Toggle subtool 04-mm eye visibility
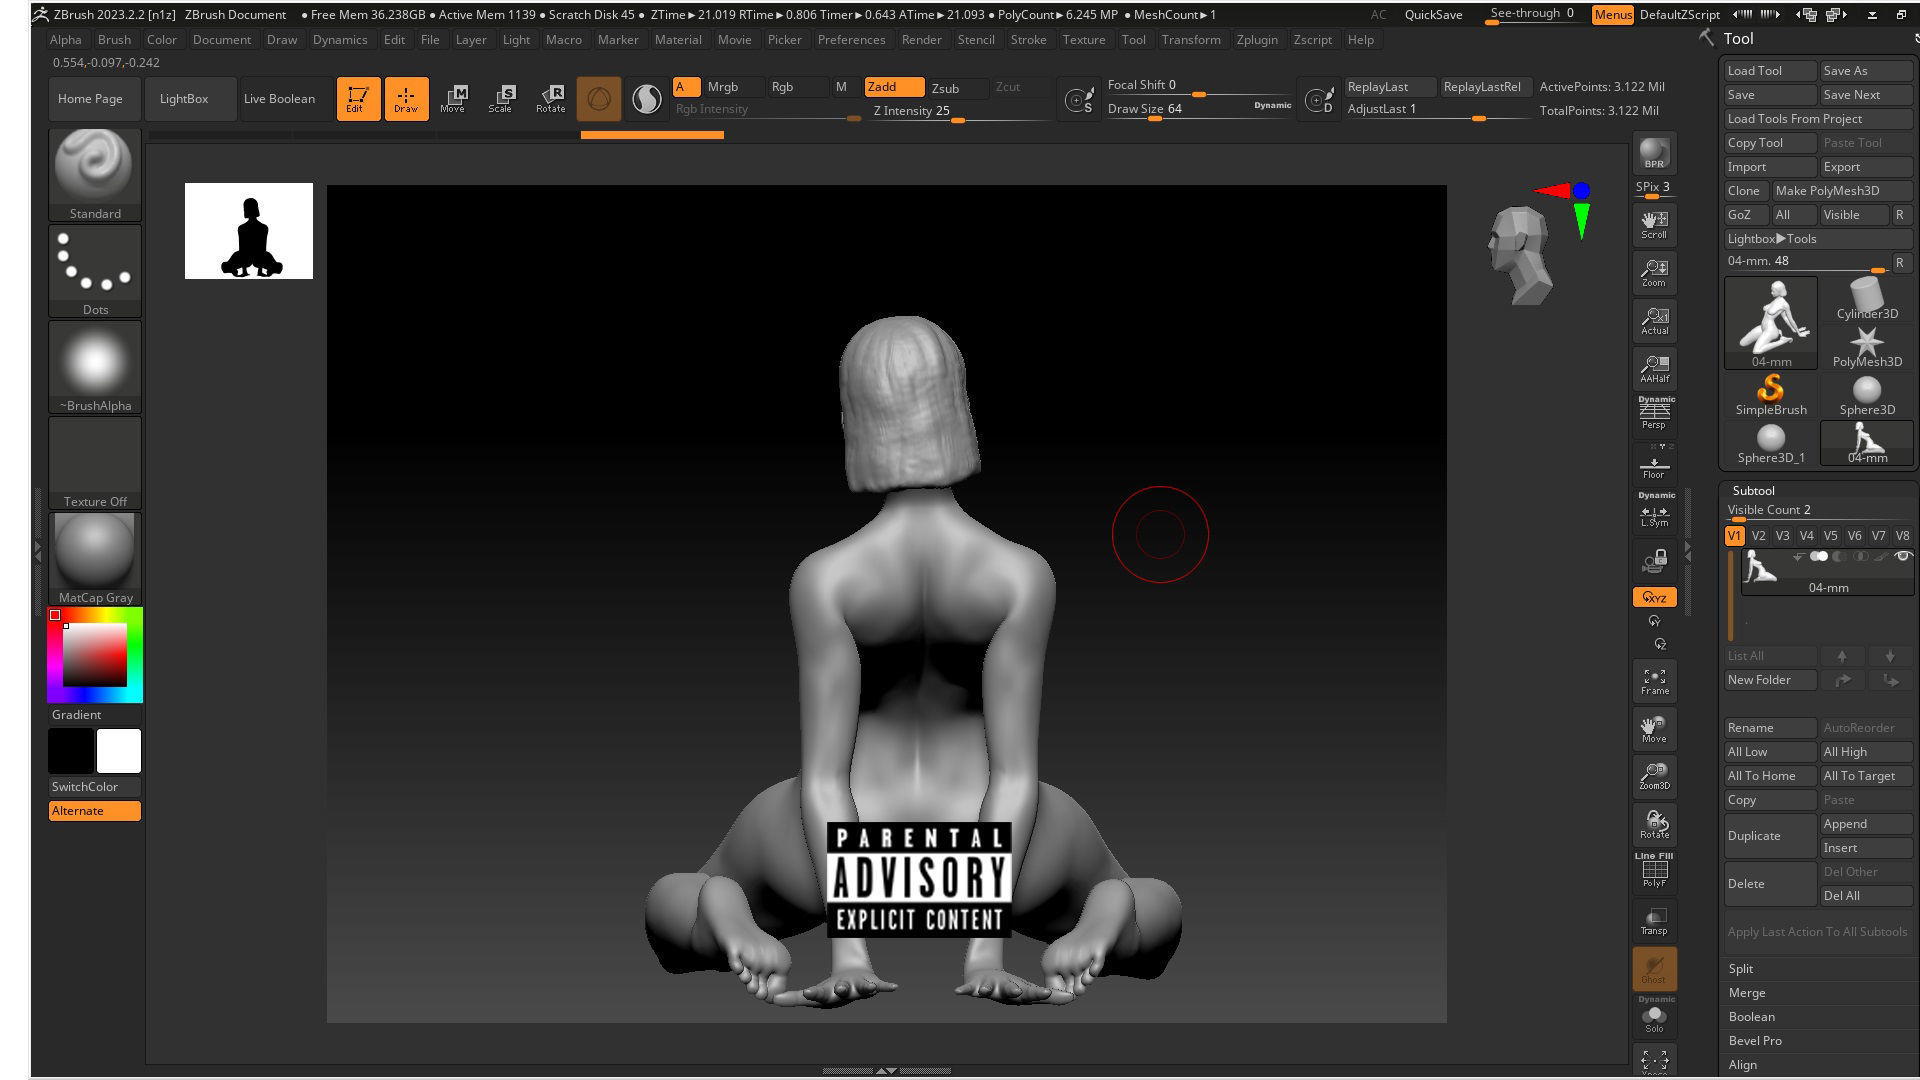This screenshot has height=1080, width=1920. pos(1903,557)
